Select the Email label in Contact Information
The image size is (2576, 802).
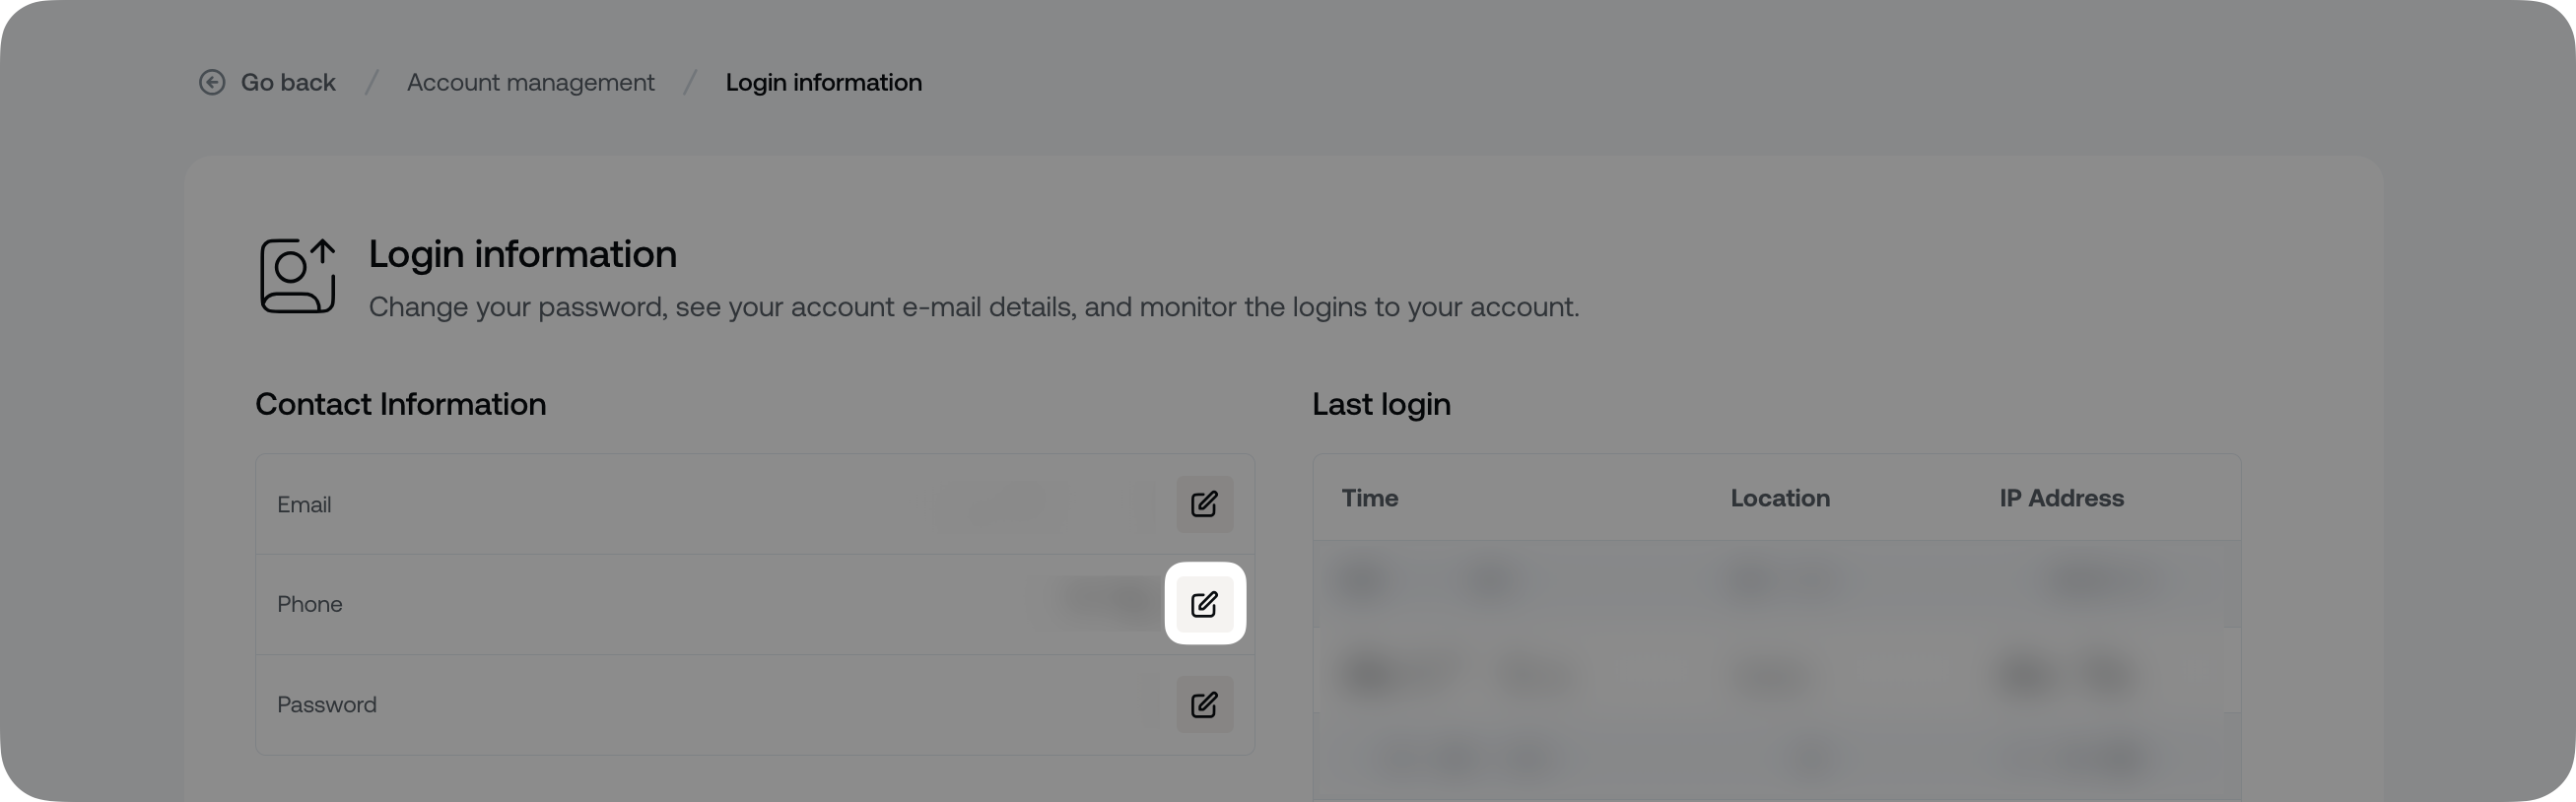pyautogui.click(x=304, y=505)
